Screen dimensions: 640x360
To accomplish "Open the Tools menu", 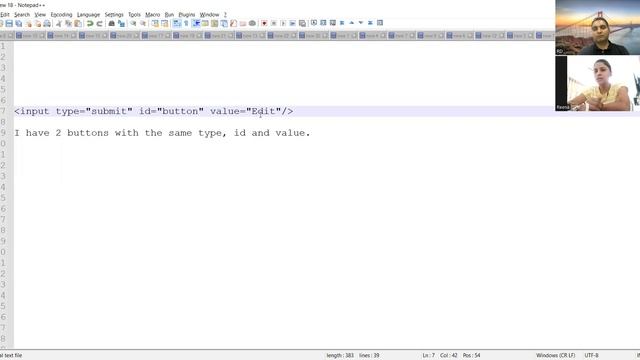I will click(x=134, y=14).
